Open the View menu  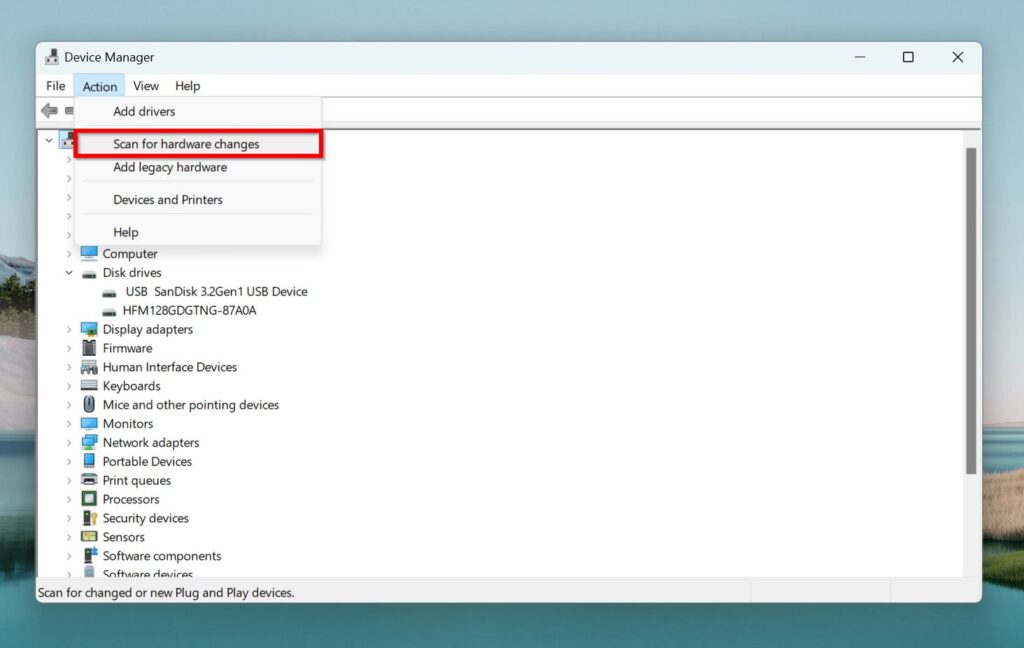[x=146, y=86]
